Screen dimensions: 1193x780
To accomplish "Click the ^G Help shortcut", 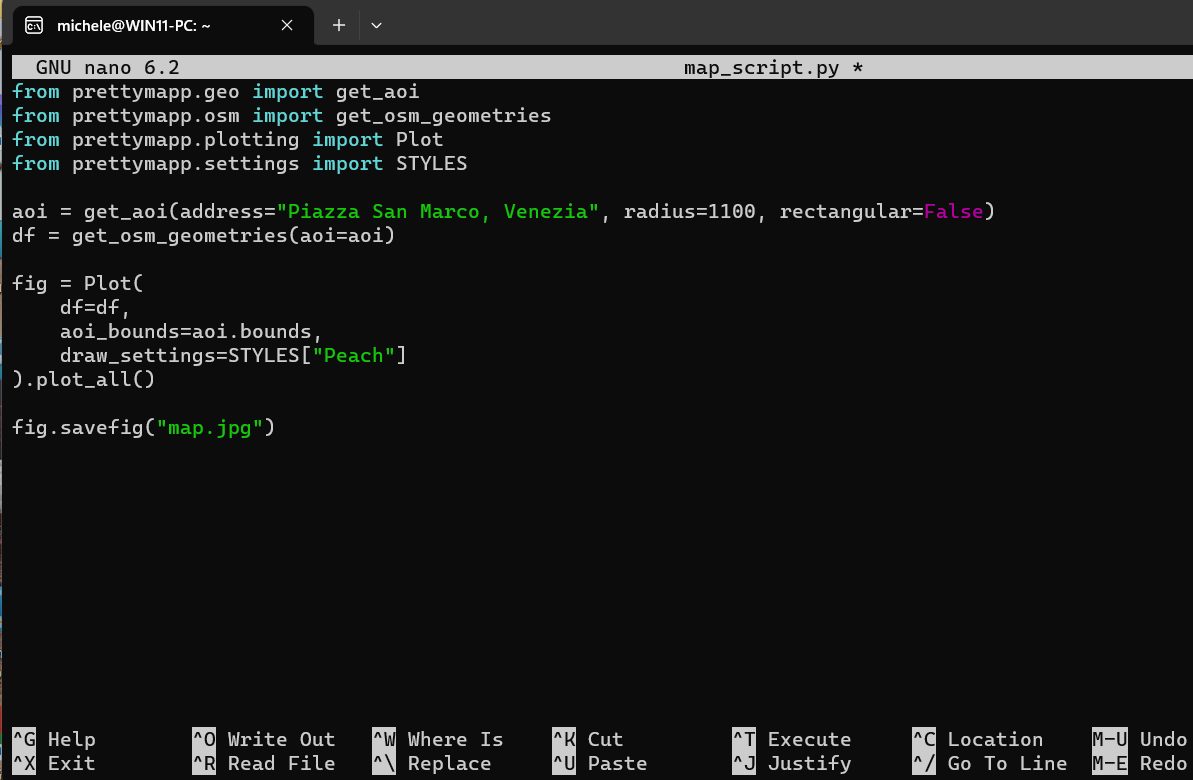I will 54,740.
